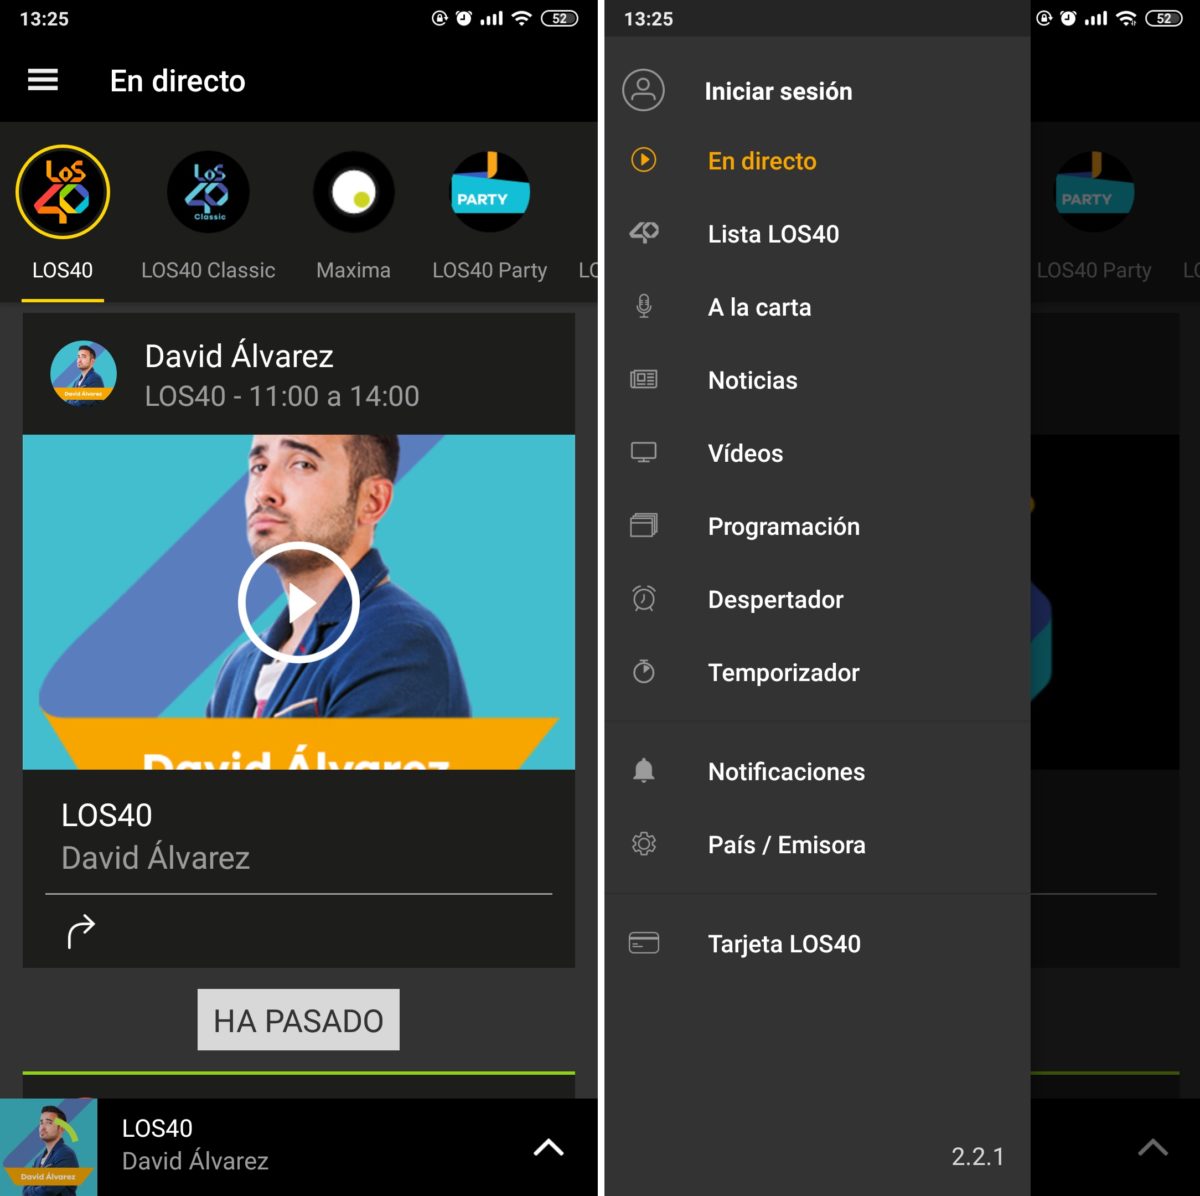The height and width of the screenshot is (1196, 1200).
Task: Tap Iniciar sesión to log in
Action: (x=778, y=91)
